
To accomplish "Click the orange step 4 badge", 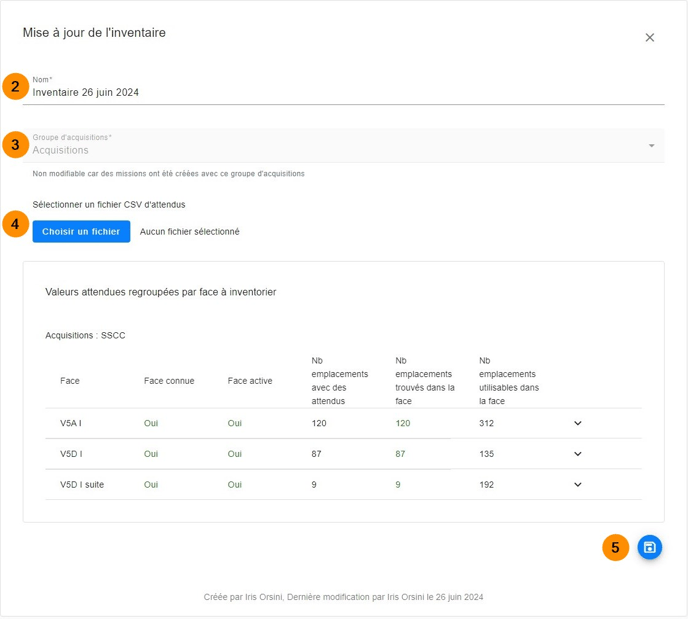I will tap(14, 224).
